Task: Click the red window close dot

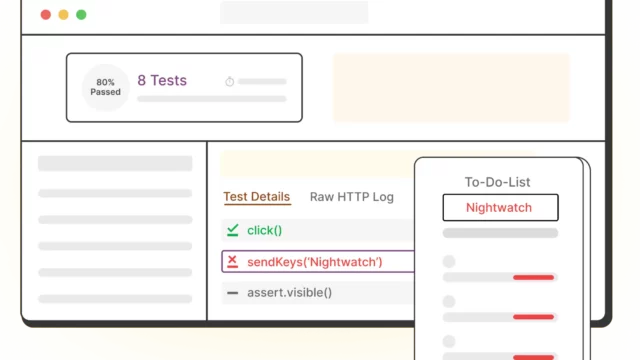Action: click(x=46, y=15)
